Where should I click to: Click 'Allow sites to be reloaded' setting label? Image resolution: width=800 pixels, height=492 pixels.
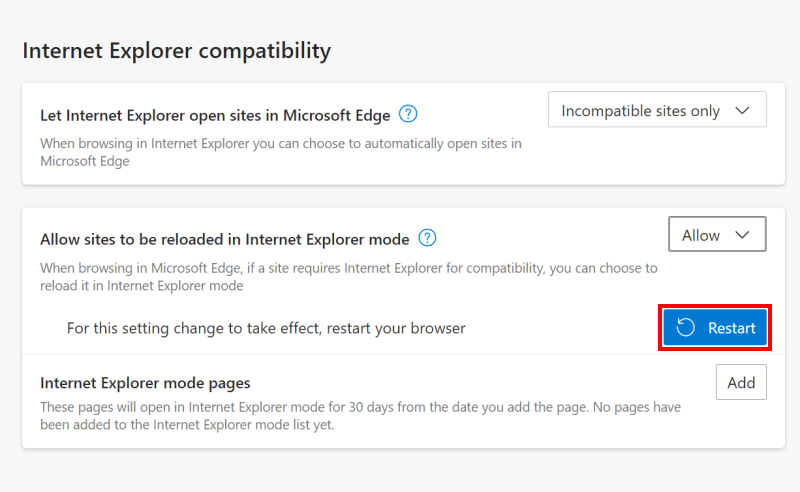tap(225, 240)
